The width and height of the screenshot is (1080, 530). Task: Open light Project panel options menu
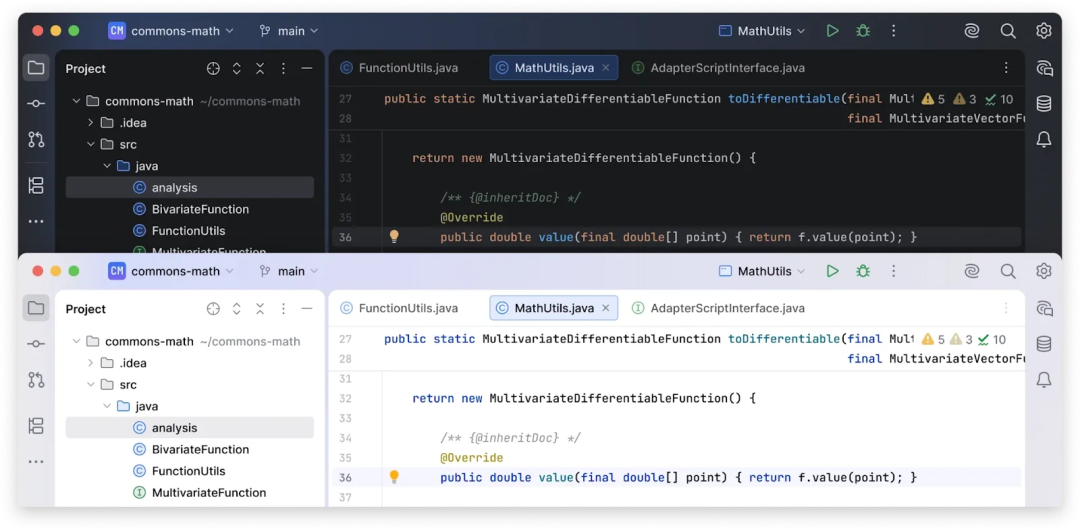pos(284,309)
